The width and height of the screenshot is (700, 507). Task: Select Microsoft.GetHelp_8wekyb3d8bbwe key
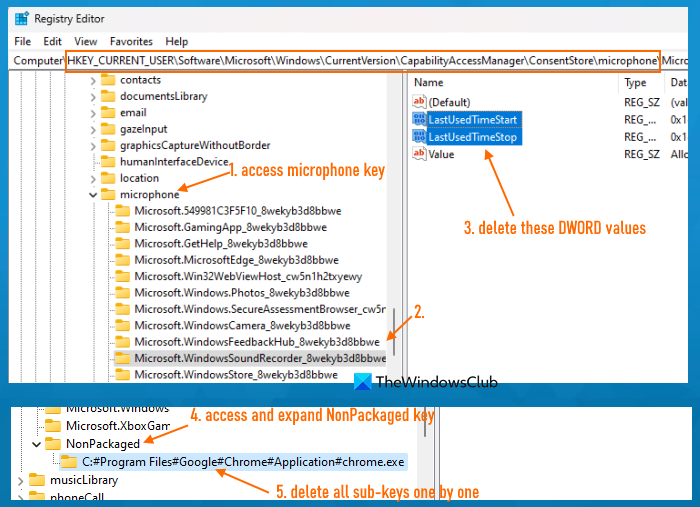(x=221, y=244)
